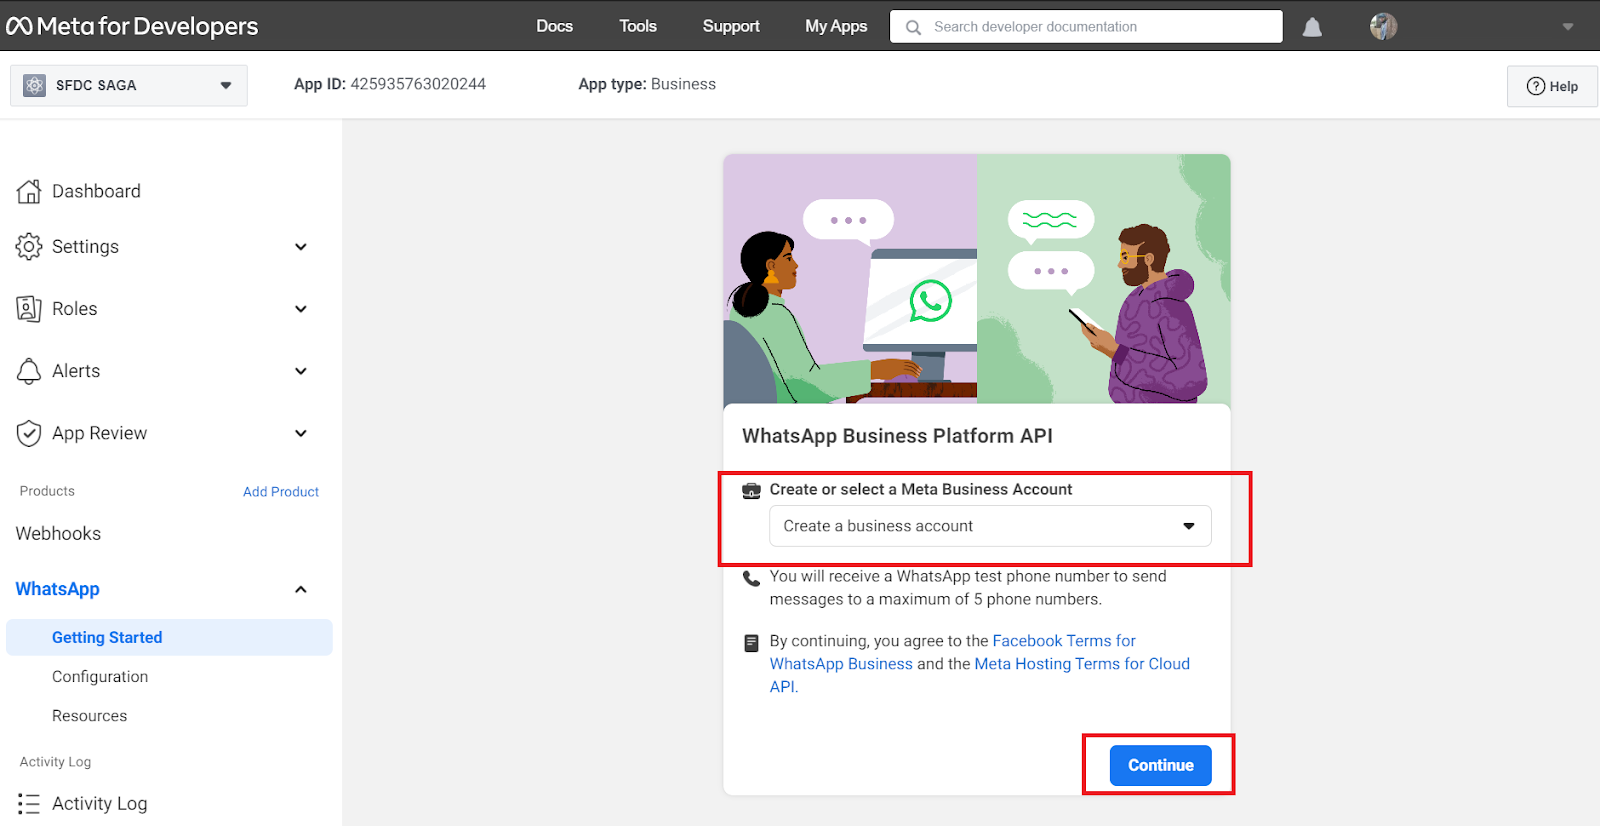Click the SFDC SAGA app icon
Viewport: 1600px width, 826px height.
click(x=34, y=85)
